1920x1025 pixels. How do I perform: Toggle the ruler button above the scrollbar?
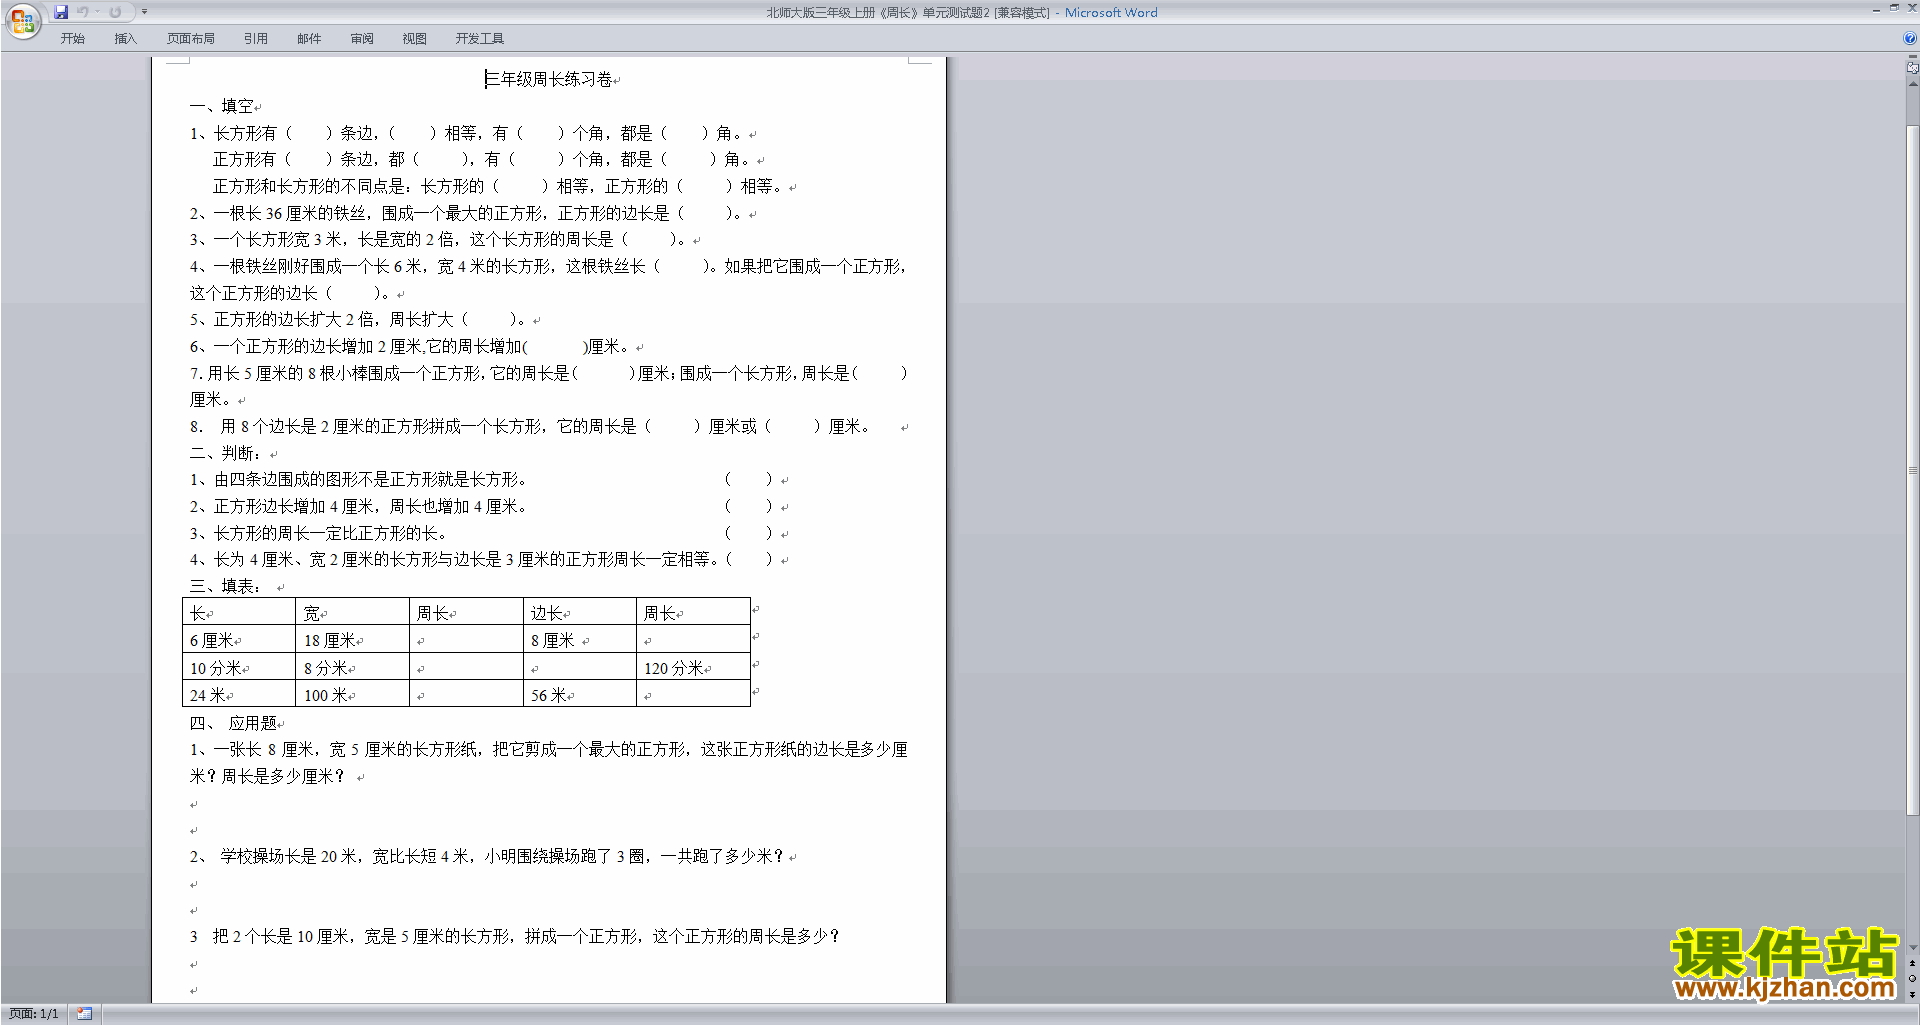(1912, 66)
